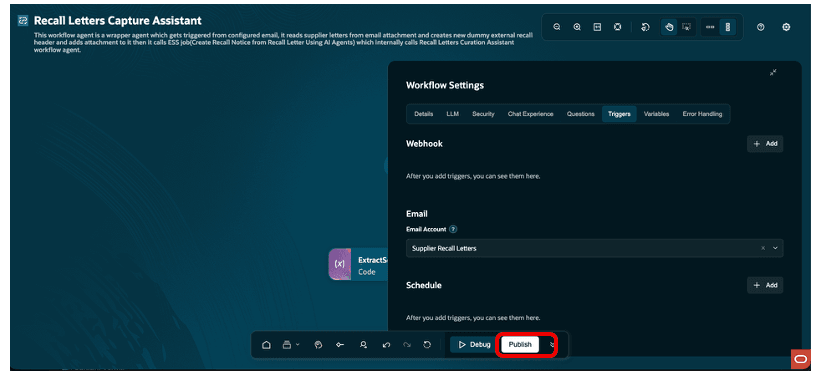Screen dimensions: 822x379
Task: Click the key variables icon in bottom toolbar
Action: click(340, 345)
